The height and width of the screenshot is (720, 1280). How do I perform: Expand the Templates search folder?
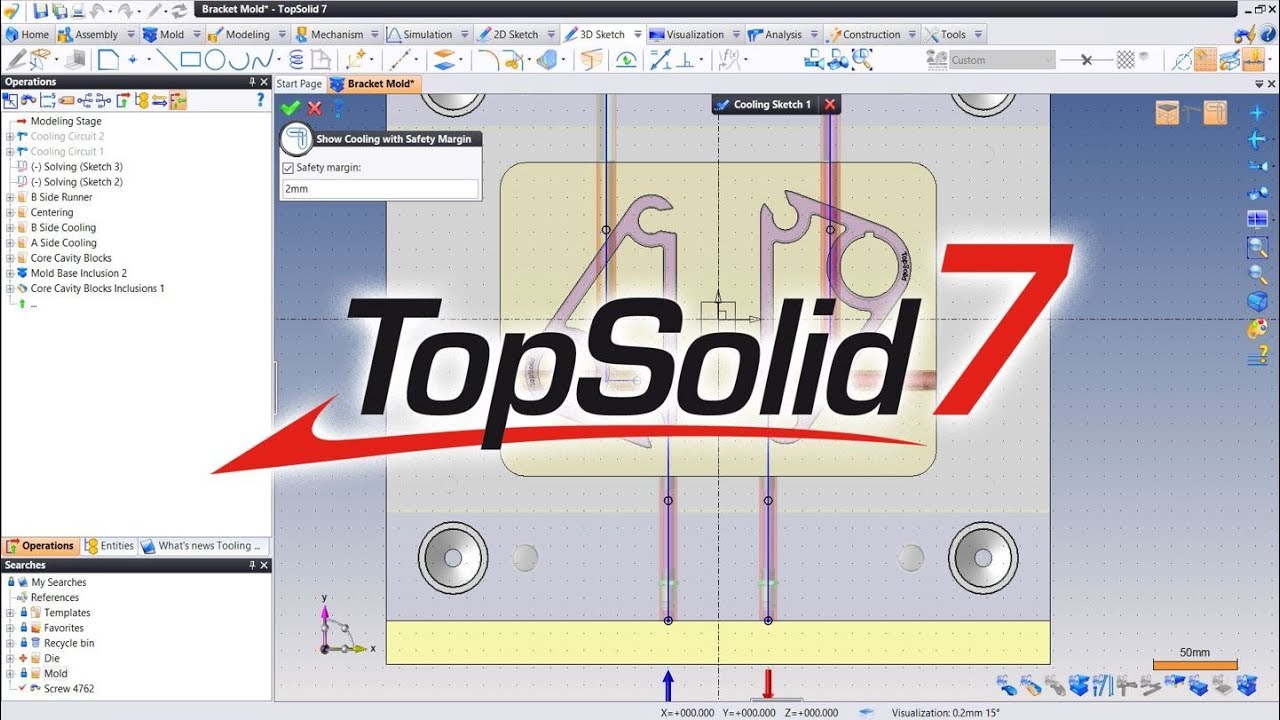coord(10,613)
